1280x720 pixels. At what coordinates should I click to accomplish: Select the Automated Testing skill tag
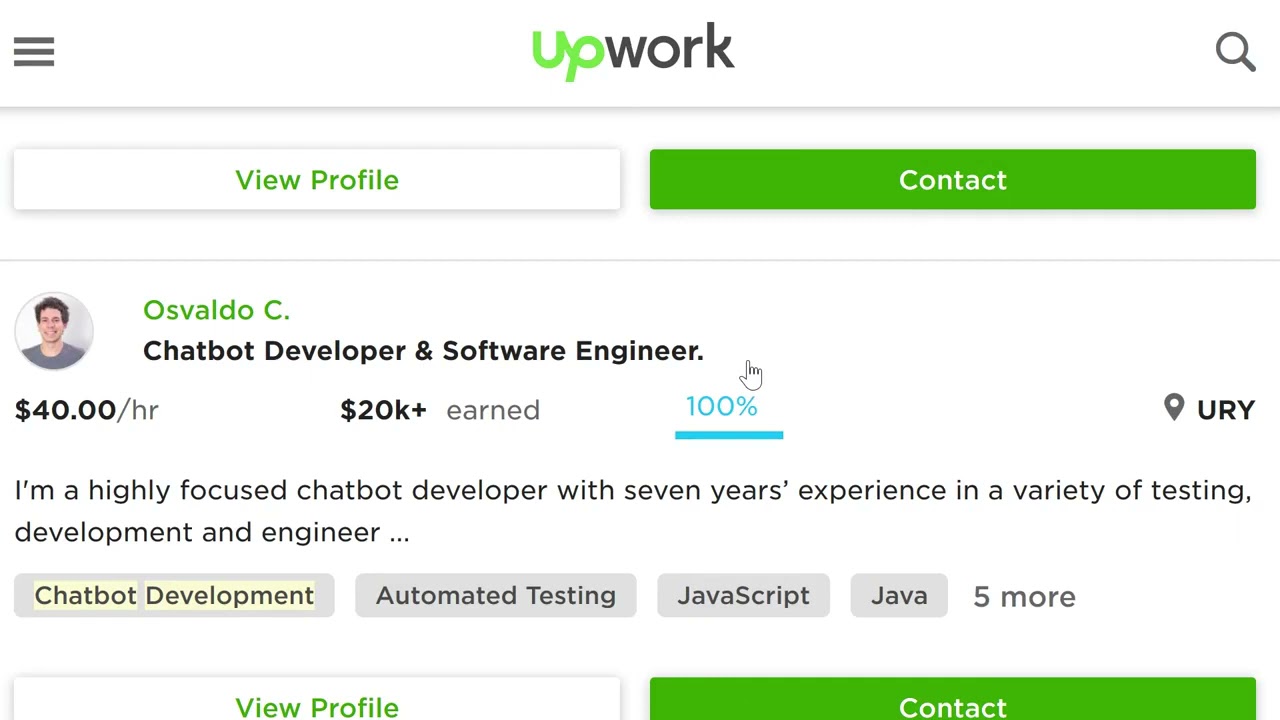point(495,596)
